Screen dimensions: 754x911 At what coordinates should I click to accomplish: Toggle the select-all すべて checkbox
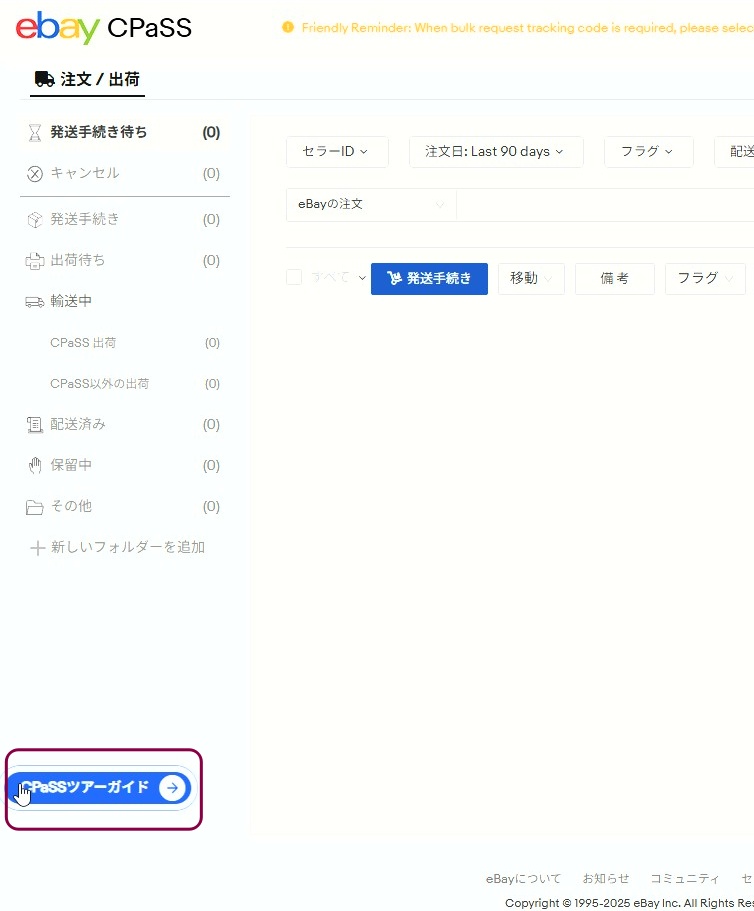coord(294,278)
